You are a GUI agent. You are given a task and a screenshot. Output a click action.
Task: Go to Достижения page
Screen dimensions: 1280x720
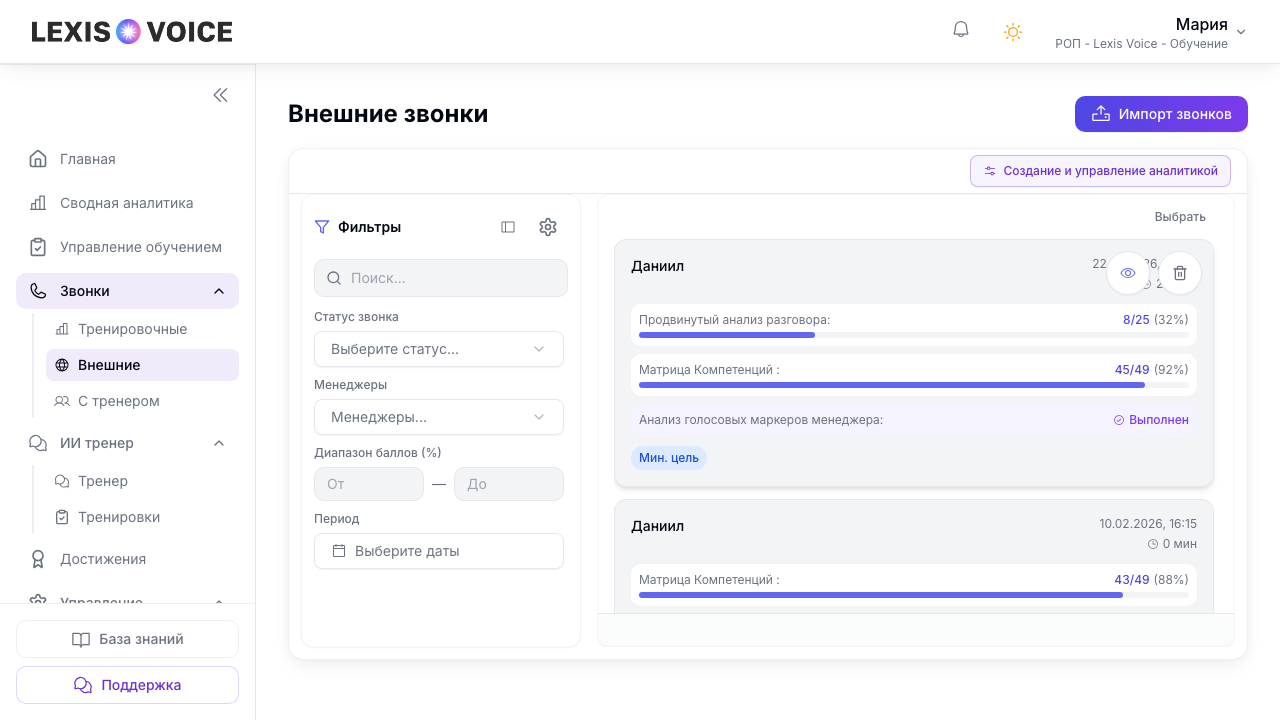coord(127,559)
